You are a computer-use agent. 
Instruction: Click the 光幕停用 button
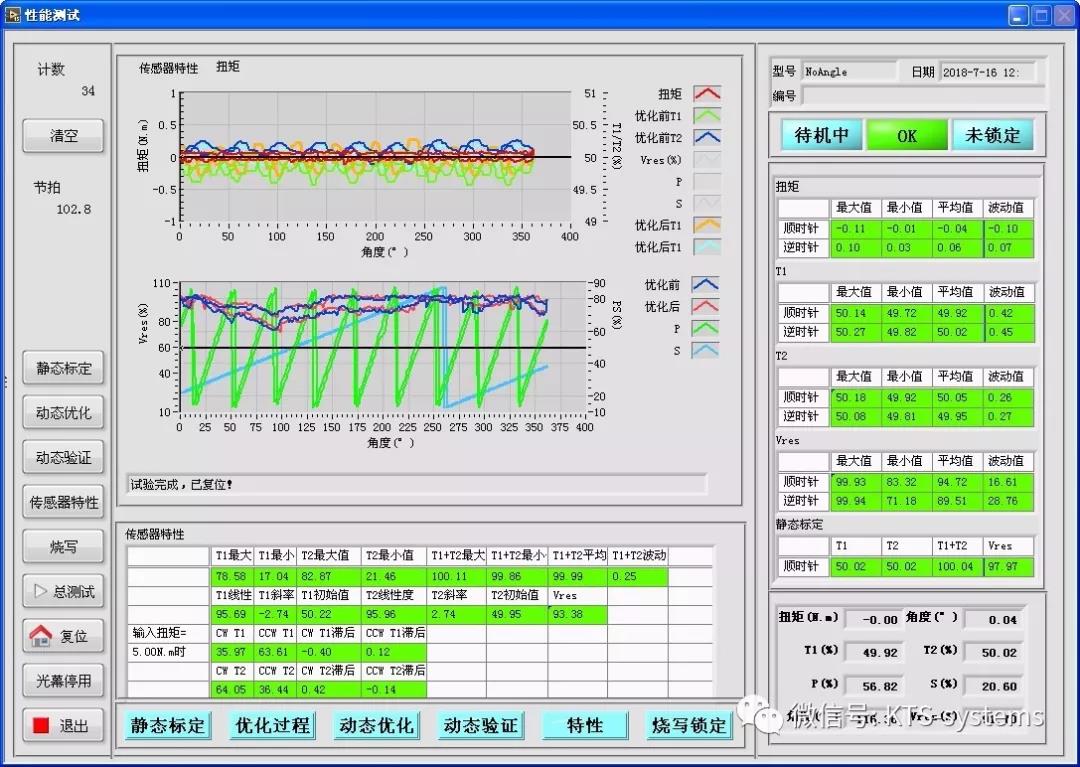click(64, 681)
